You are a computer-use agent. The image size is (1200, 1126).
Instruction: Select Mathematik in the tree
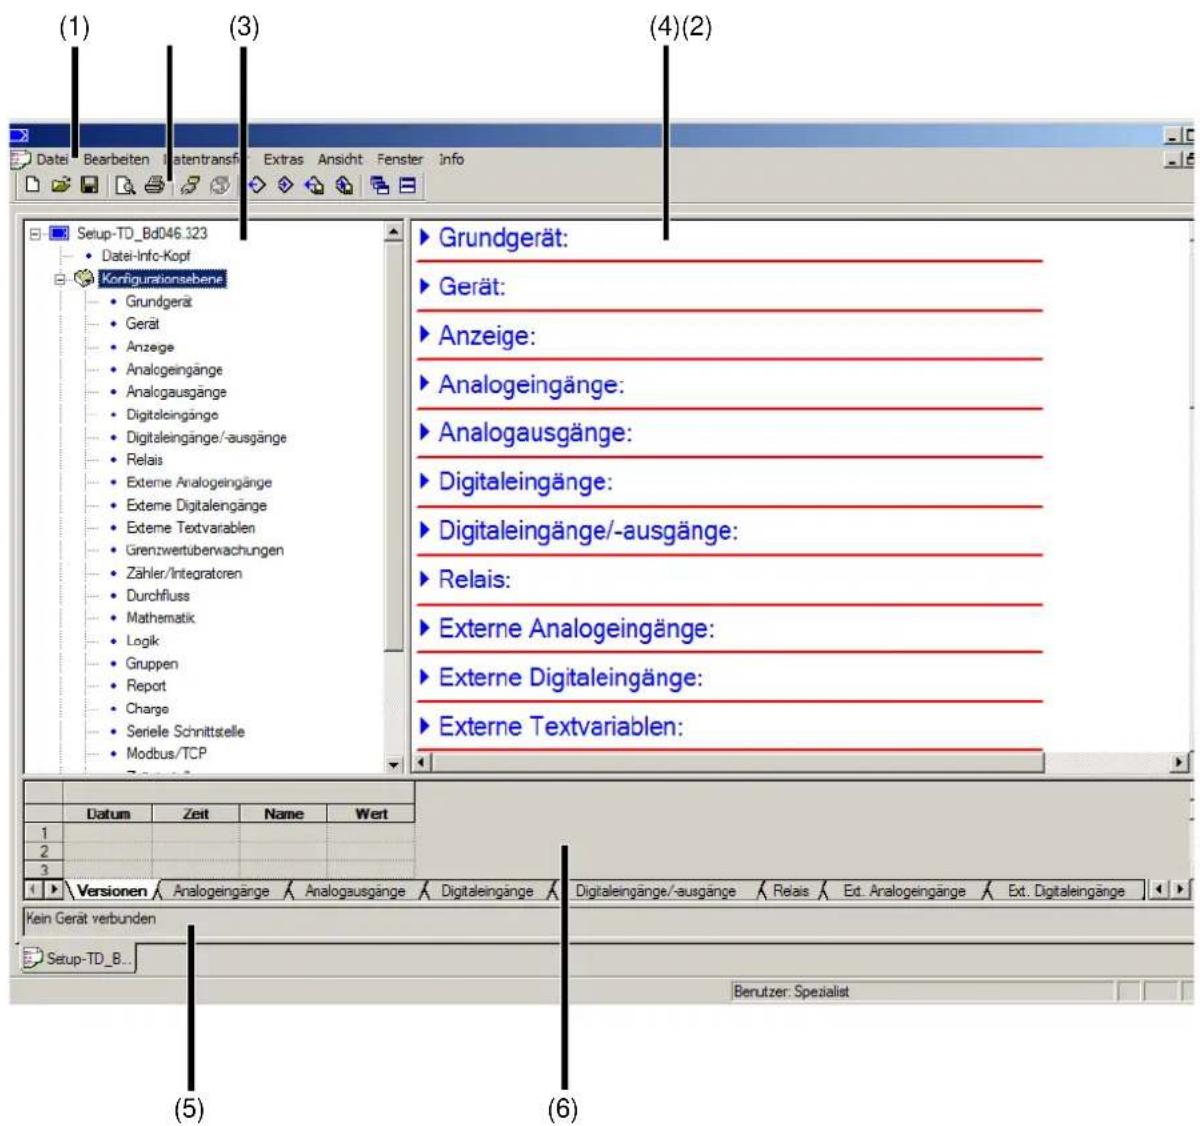click(160, 618)
